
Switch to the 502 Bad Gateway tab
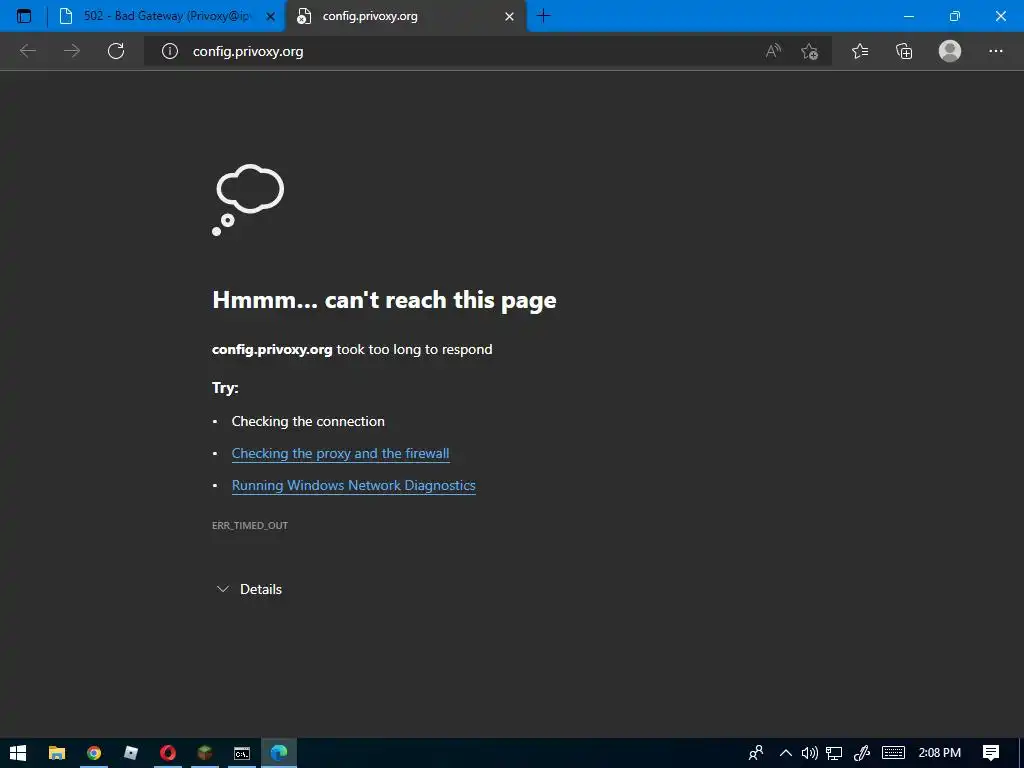pos(167,16)
